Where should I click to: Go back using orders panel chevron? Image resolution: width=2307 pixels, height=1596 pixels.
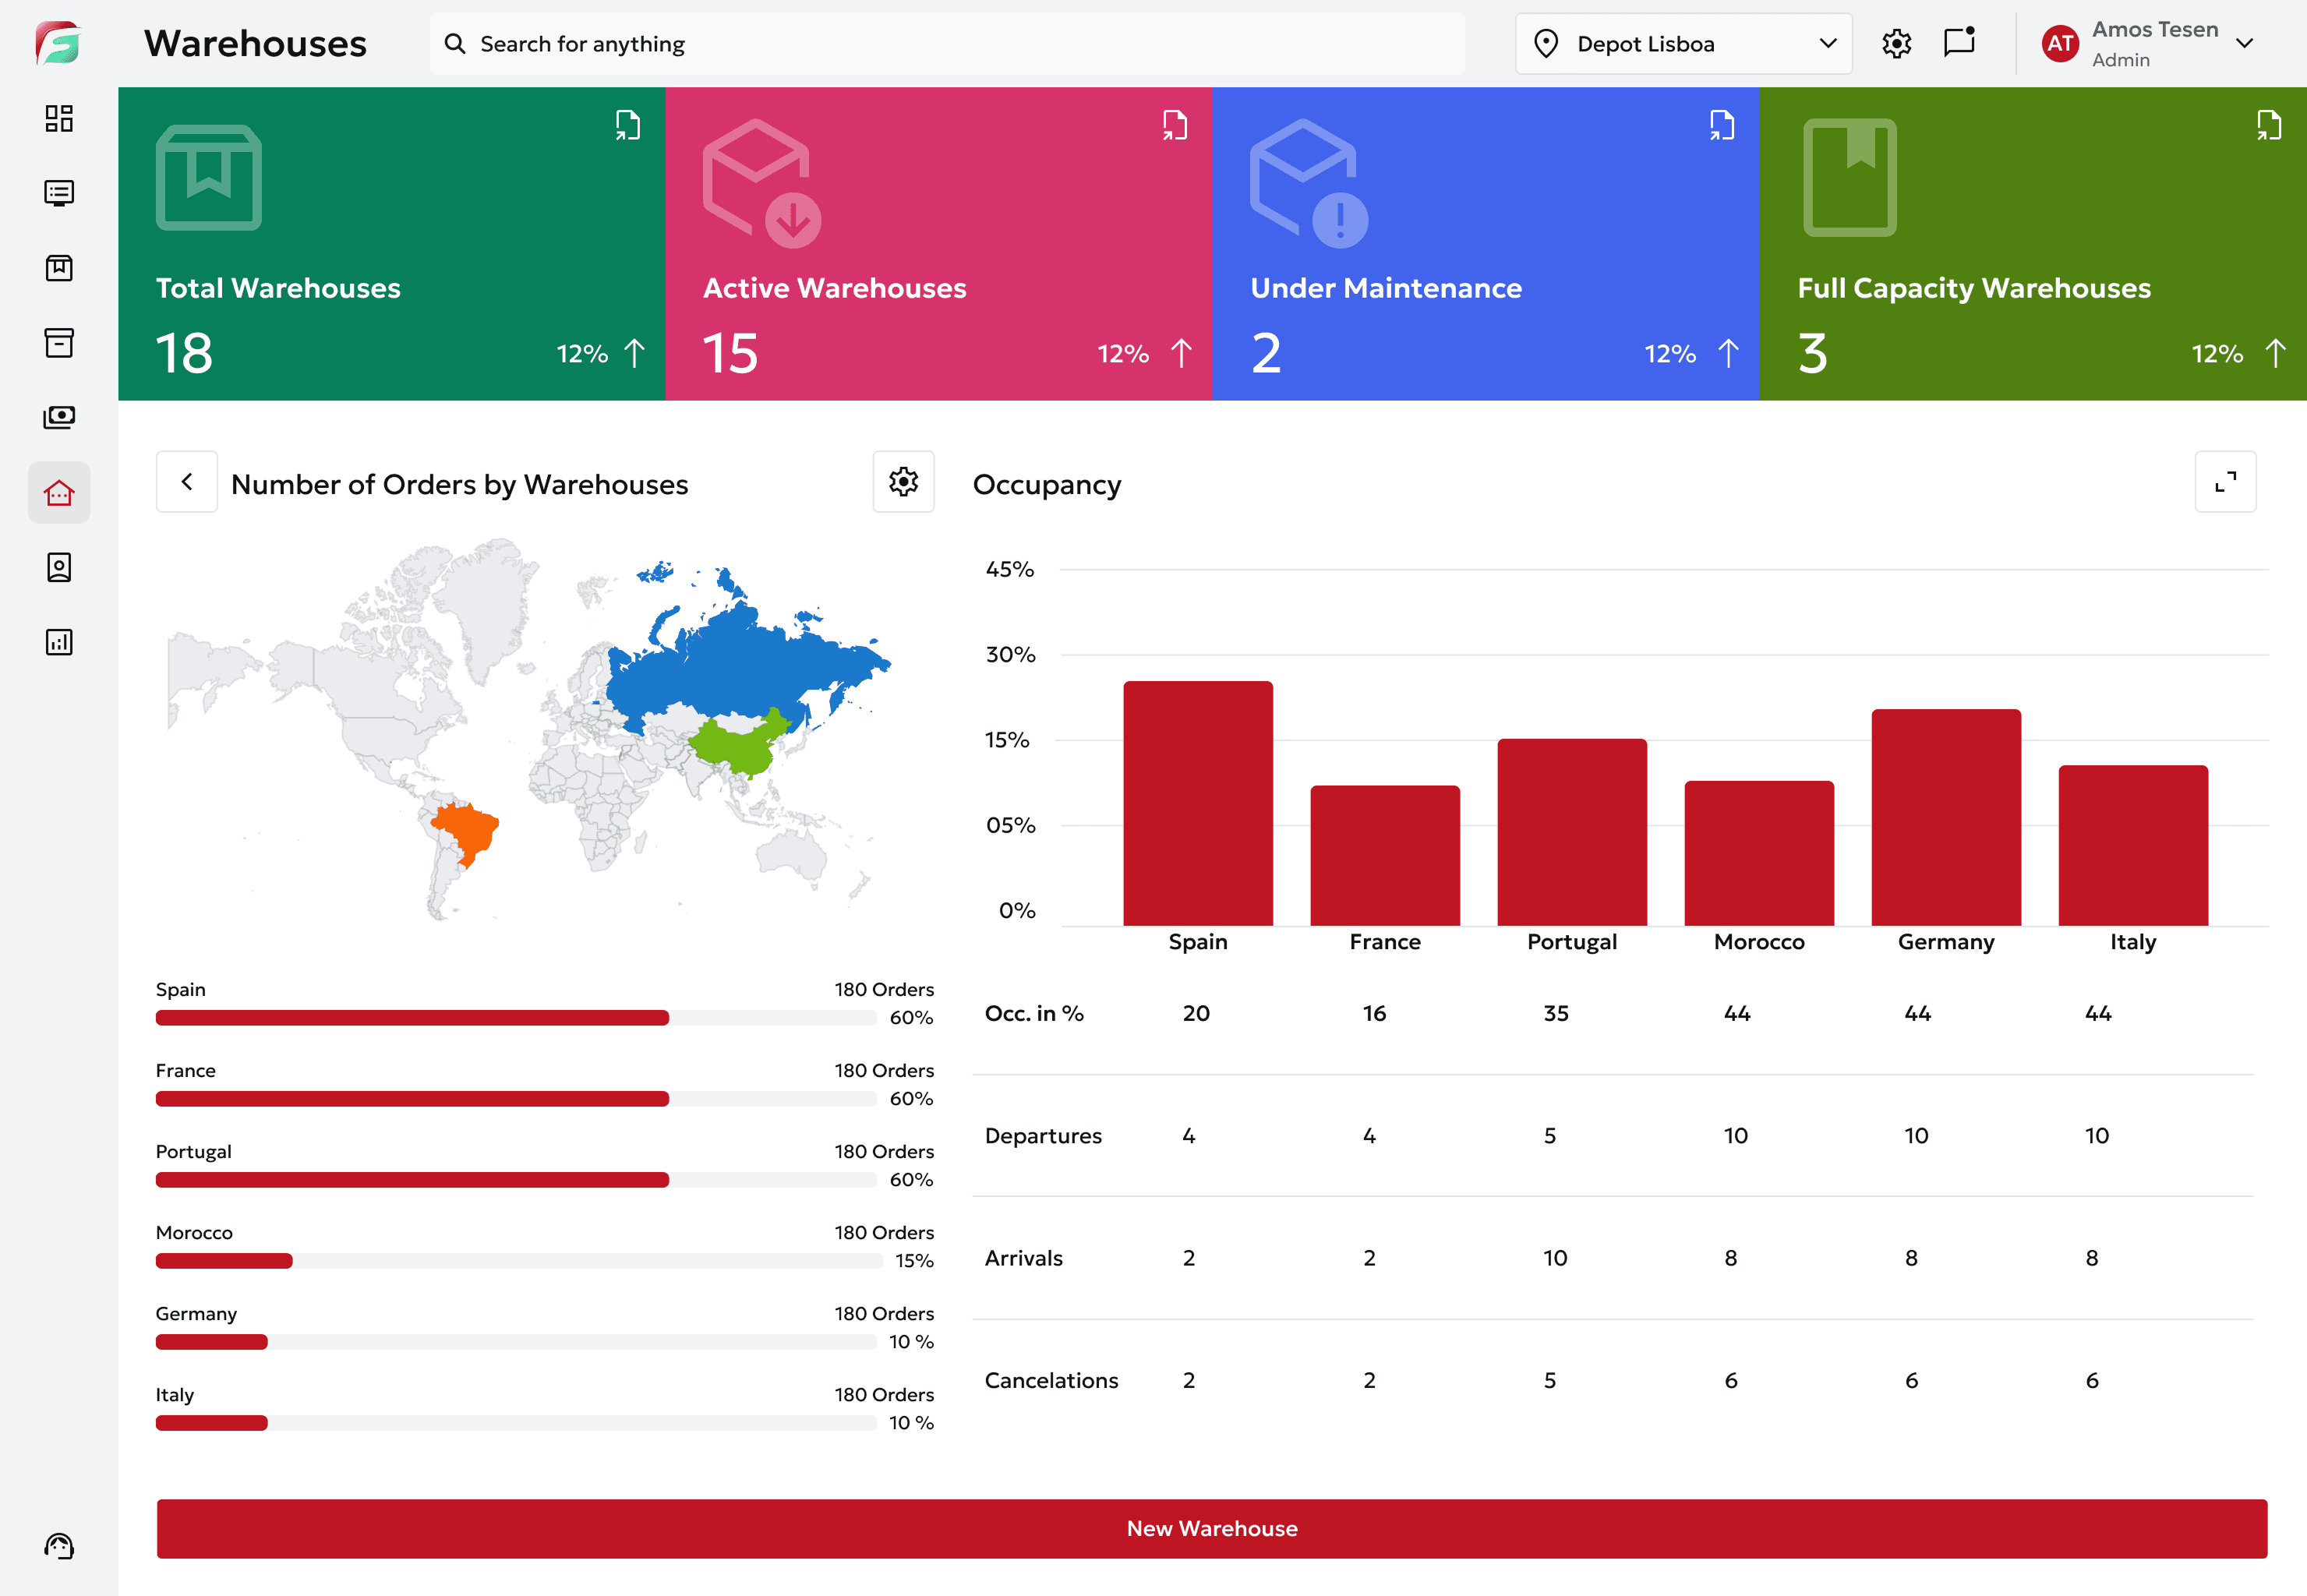click(187, 482)
